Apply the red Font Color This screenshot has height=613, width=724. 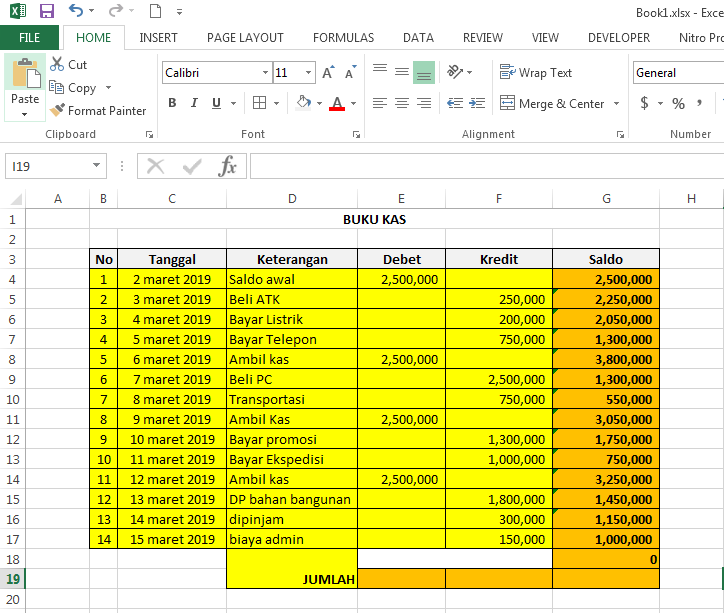(337, 103)
